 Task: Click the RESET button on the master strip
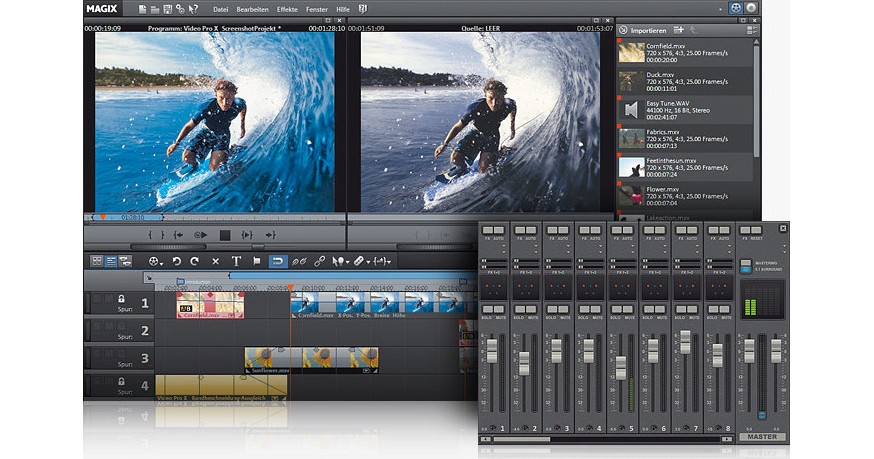pyautogui.click(x=756, y=230)
